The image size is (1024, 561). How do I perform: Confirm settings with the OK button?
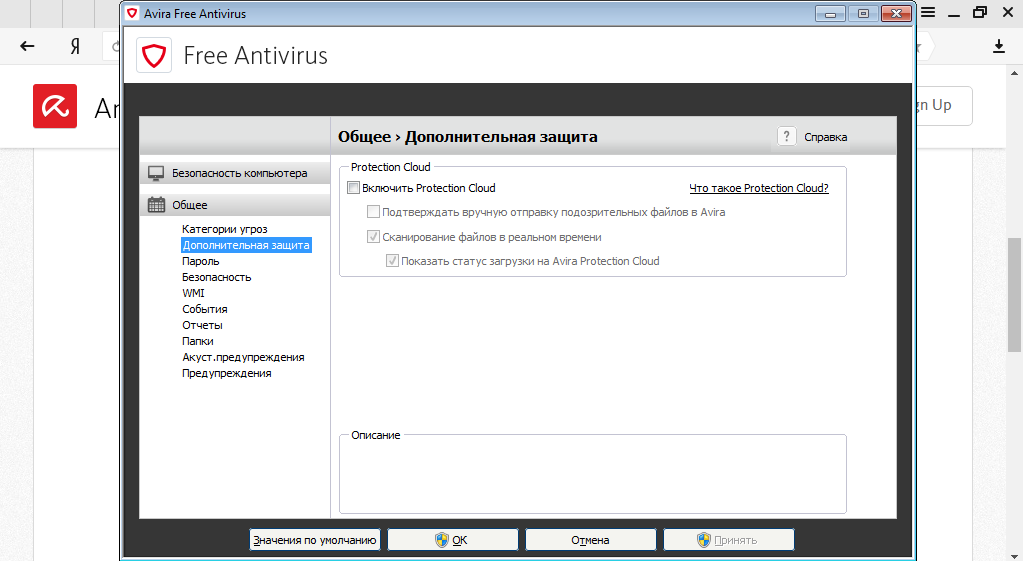[453, 540]
